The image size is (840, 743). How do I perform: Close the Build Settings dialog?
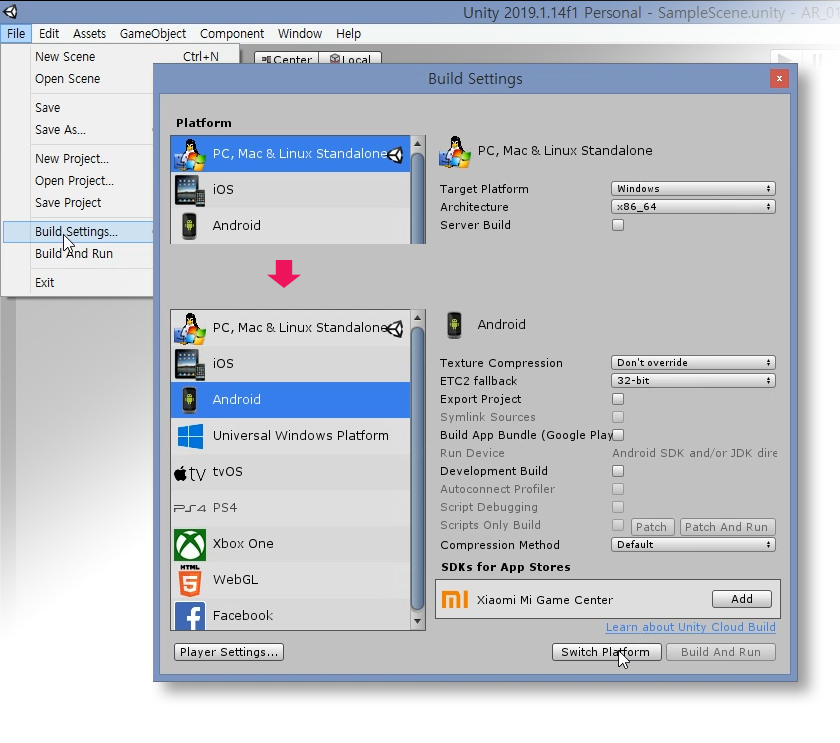[x=779, y=79]
